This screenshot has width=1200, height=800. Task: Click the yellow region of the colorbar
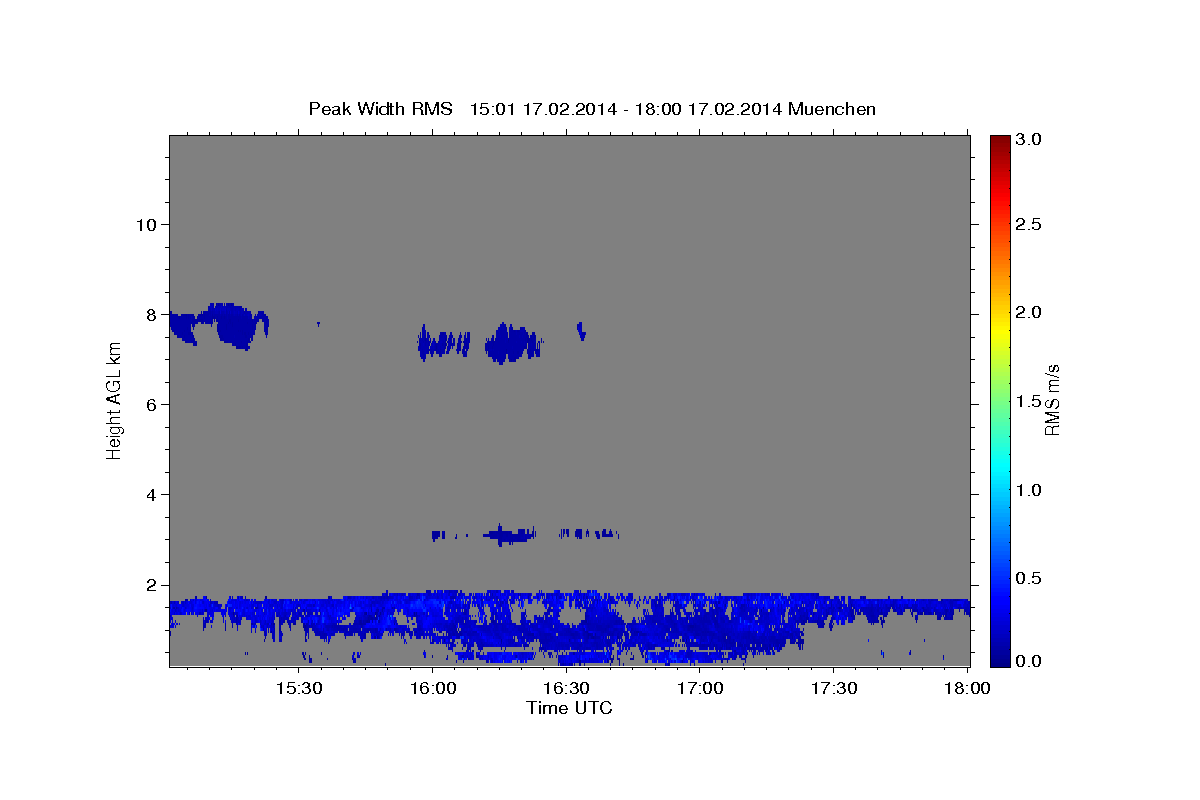coord(1000,330)
